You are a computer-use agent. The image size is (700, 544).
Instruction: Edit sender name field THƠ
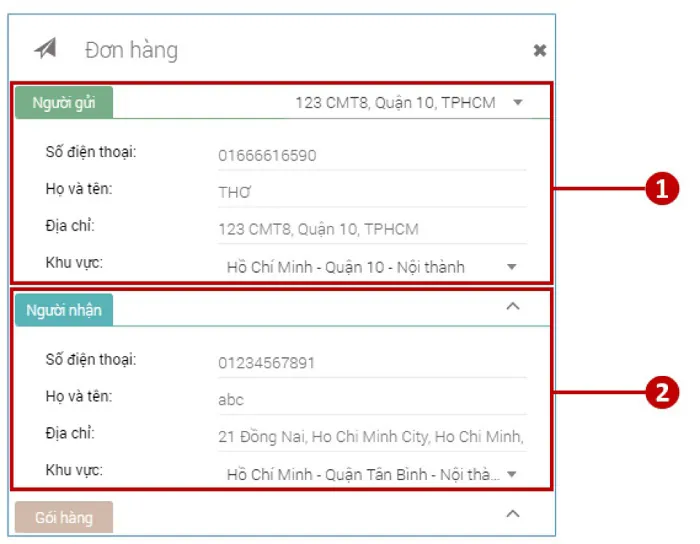[372, 193]
